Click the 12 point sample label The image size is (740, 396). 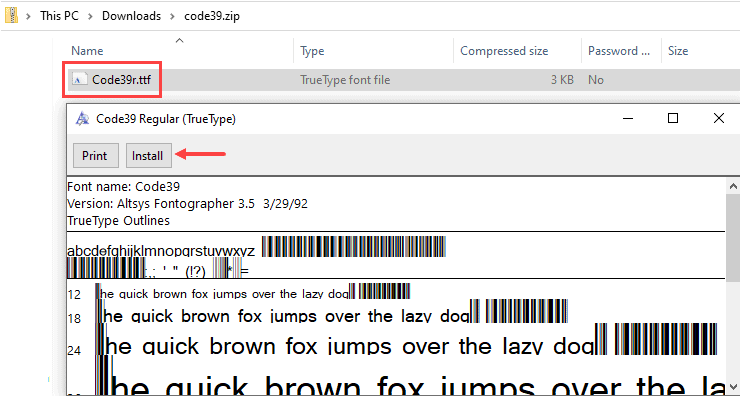click(x=74, y=295)
